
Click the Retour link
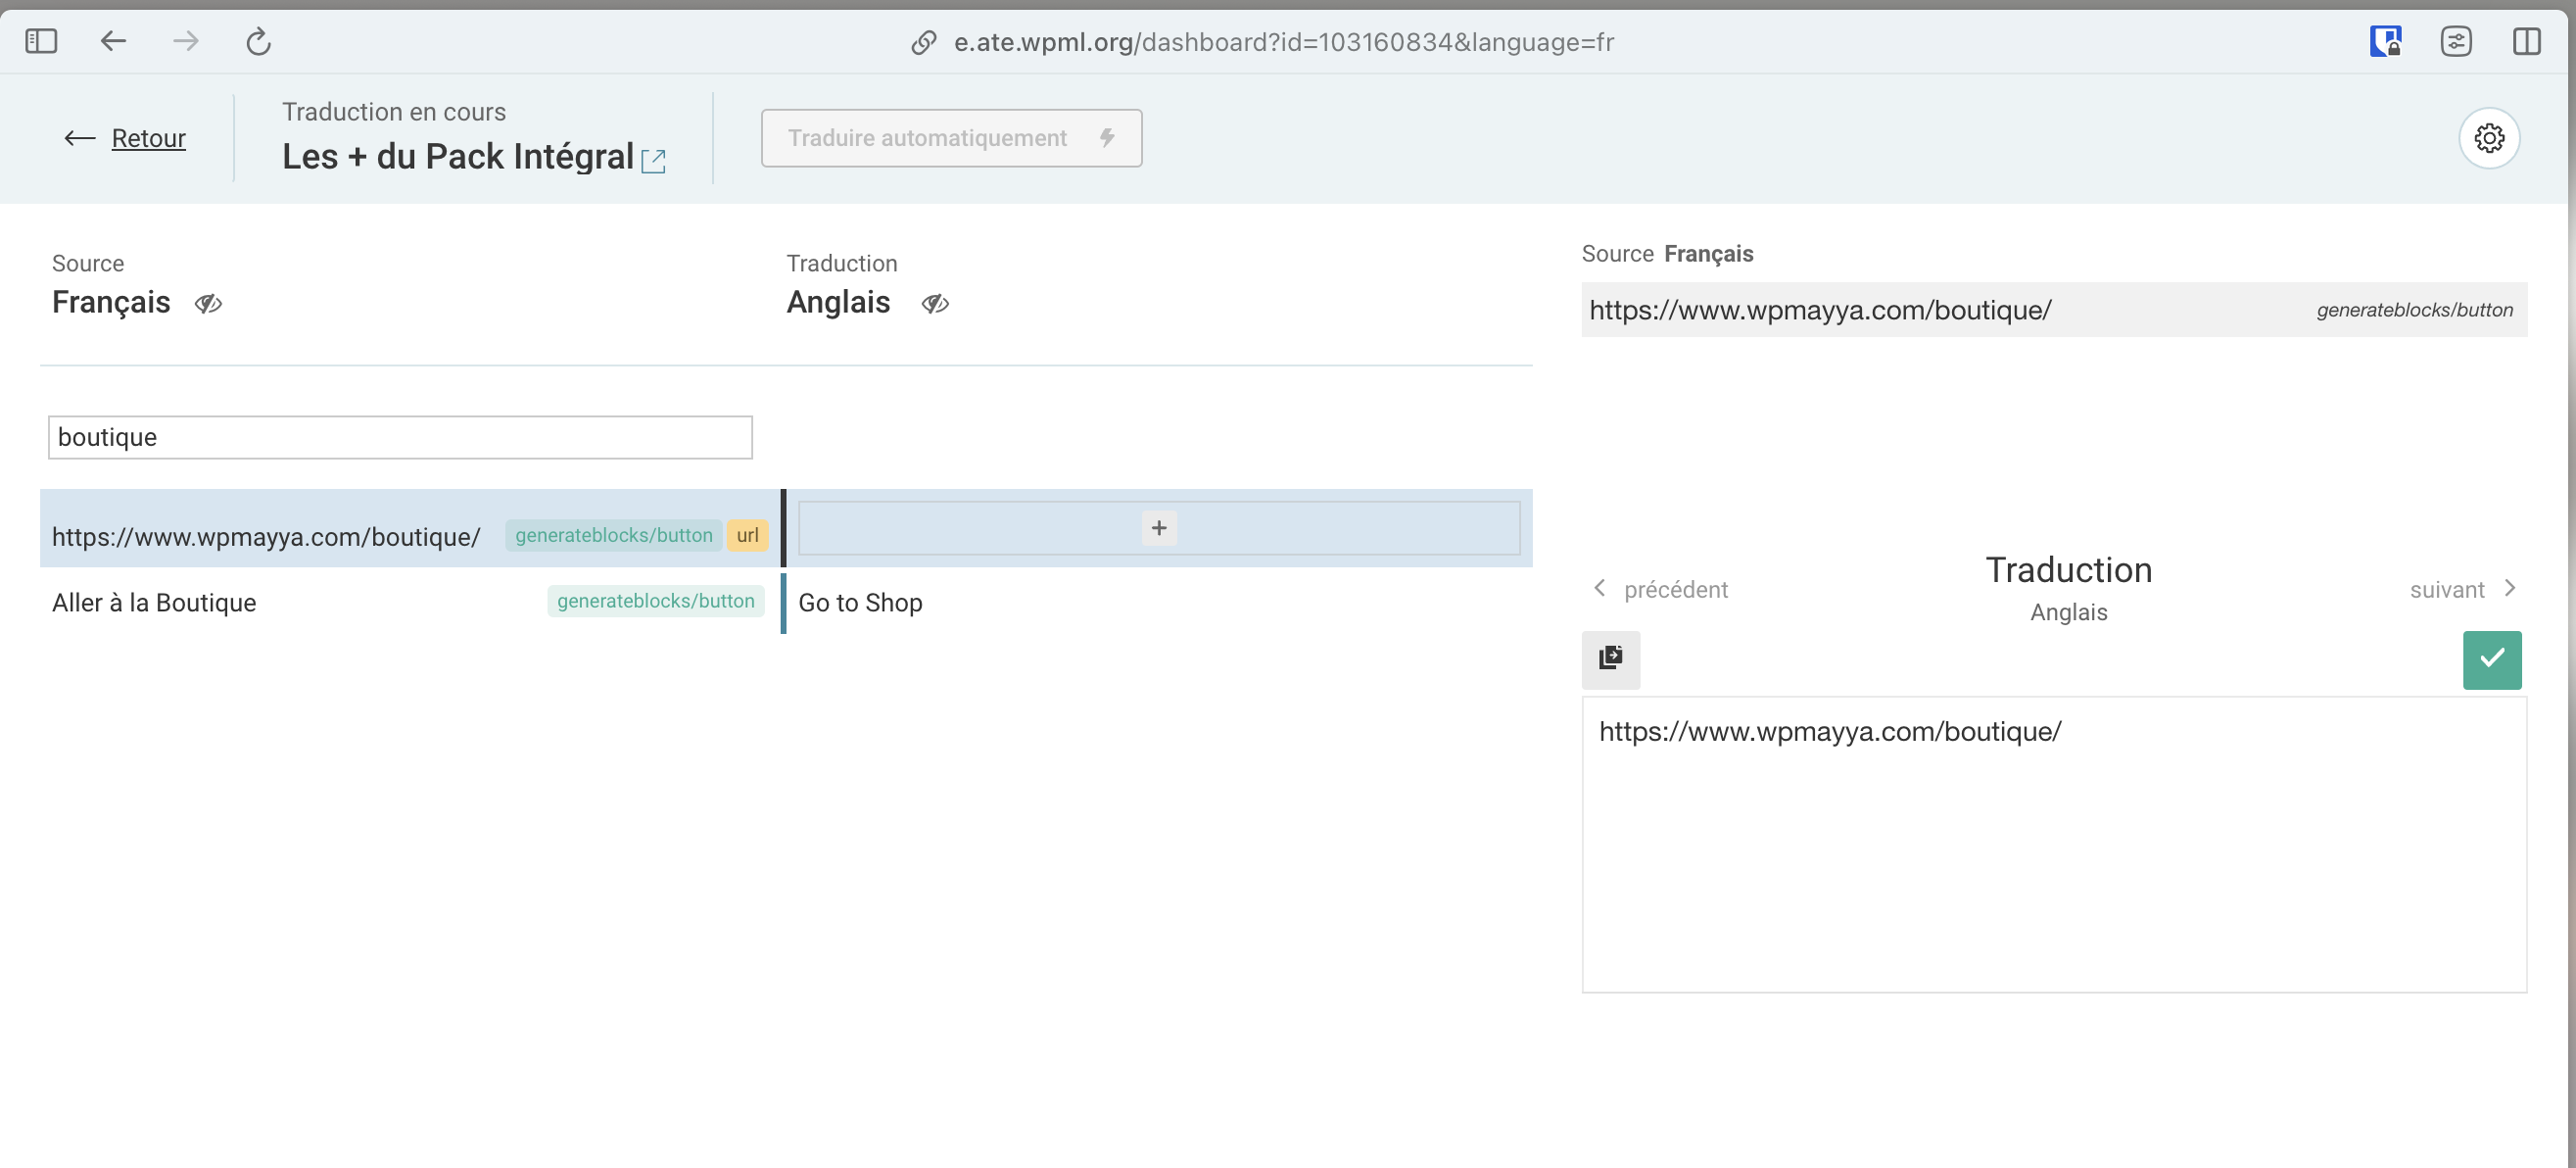[148, 138]
